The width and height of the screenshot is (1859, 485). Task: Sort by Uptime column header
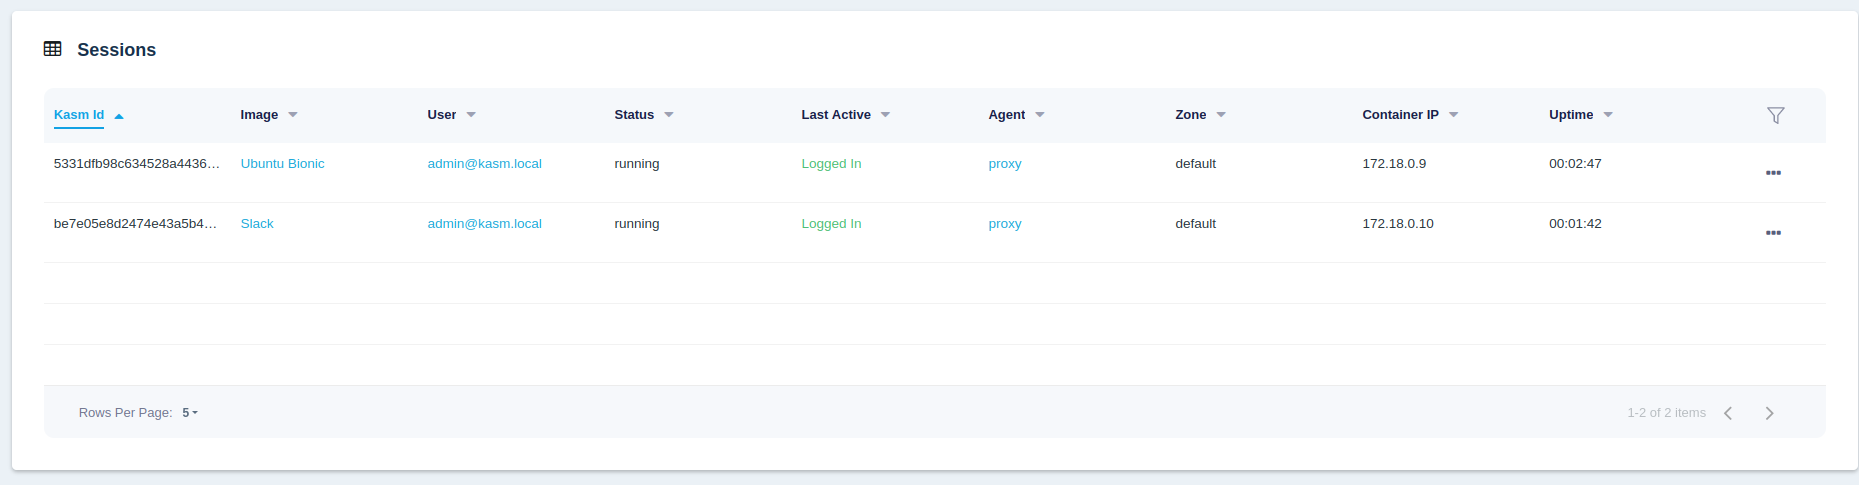tap(1570, 115)
